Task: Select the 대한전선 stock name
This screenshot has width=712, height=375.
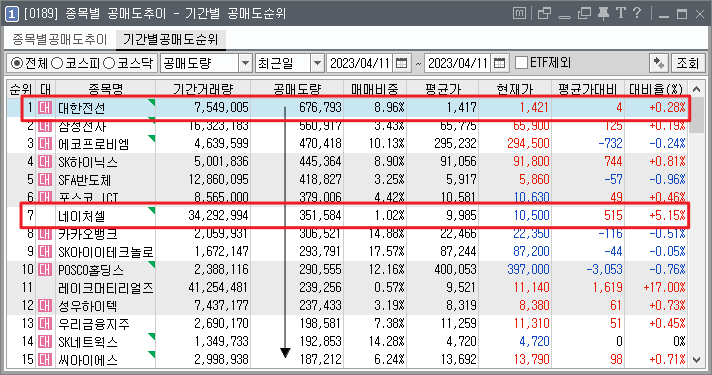Action: coord(82,108)
